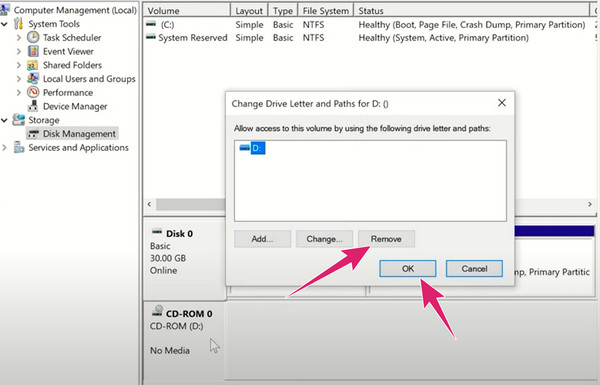Expand the Shared Folders node
The width and height of the screenshot is (600, 385).
point(19,65)
